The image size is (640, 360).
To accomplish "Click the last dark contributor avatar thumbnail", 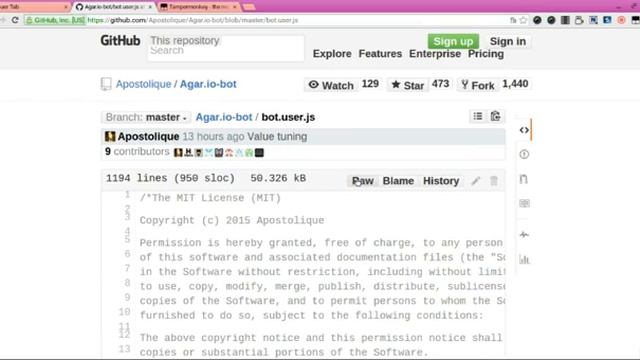I will point(259,153).
